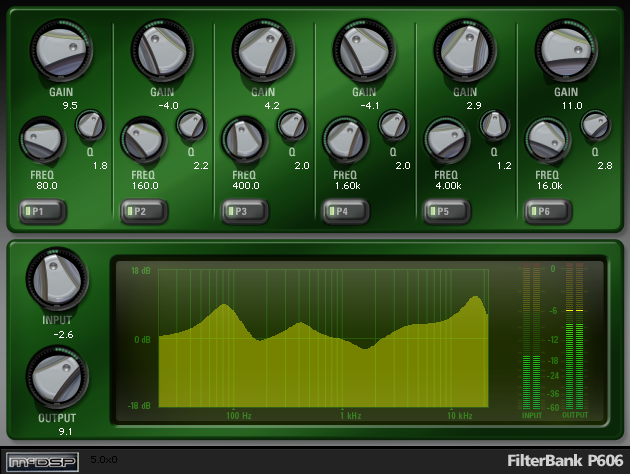Click the Q value 2.2
Screen dimensions: 630x474
point(201,165)
